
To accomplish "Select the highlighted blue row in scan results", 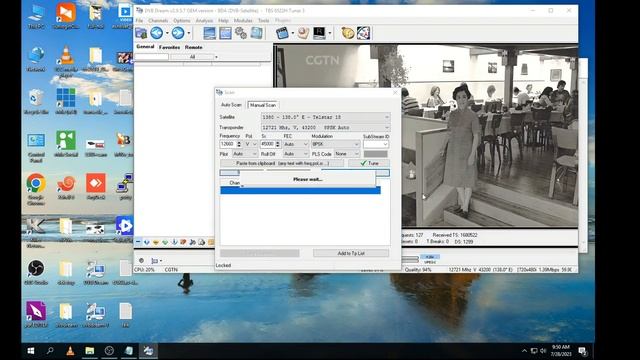I will click(x=300, y=190).
